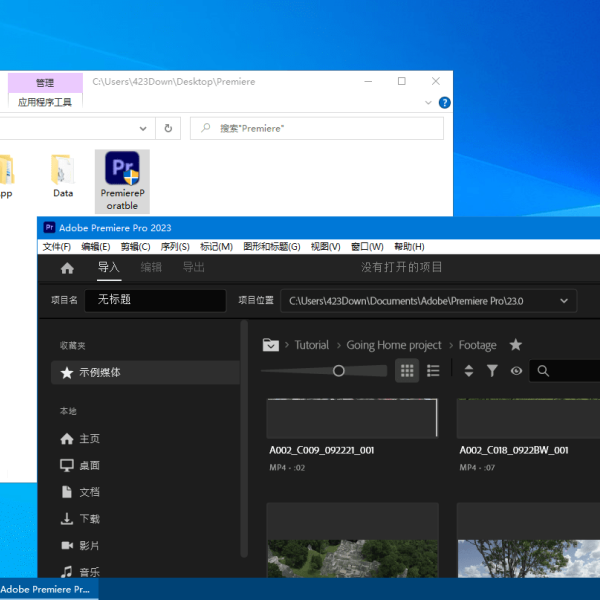Maximize the Explorer window
The image size is (600, 600).
pos(402,81)
